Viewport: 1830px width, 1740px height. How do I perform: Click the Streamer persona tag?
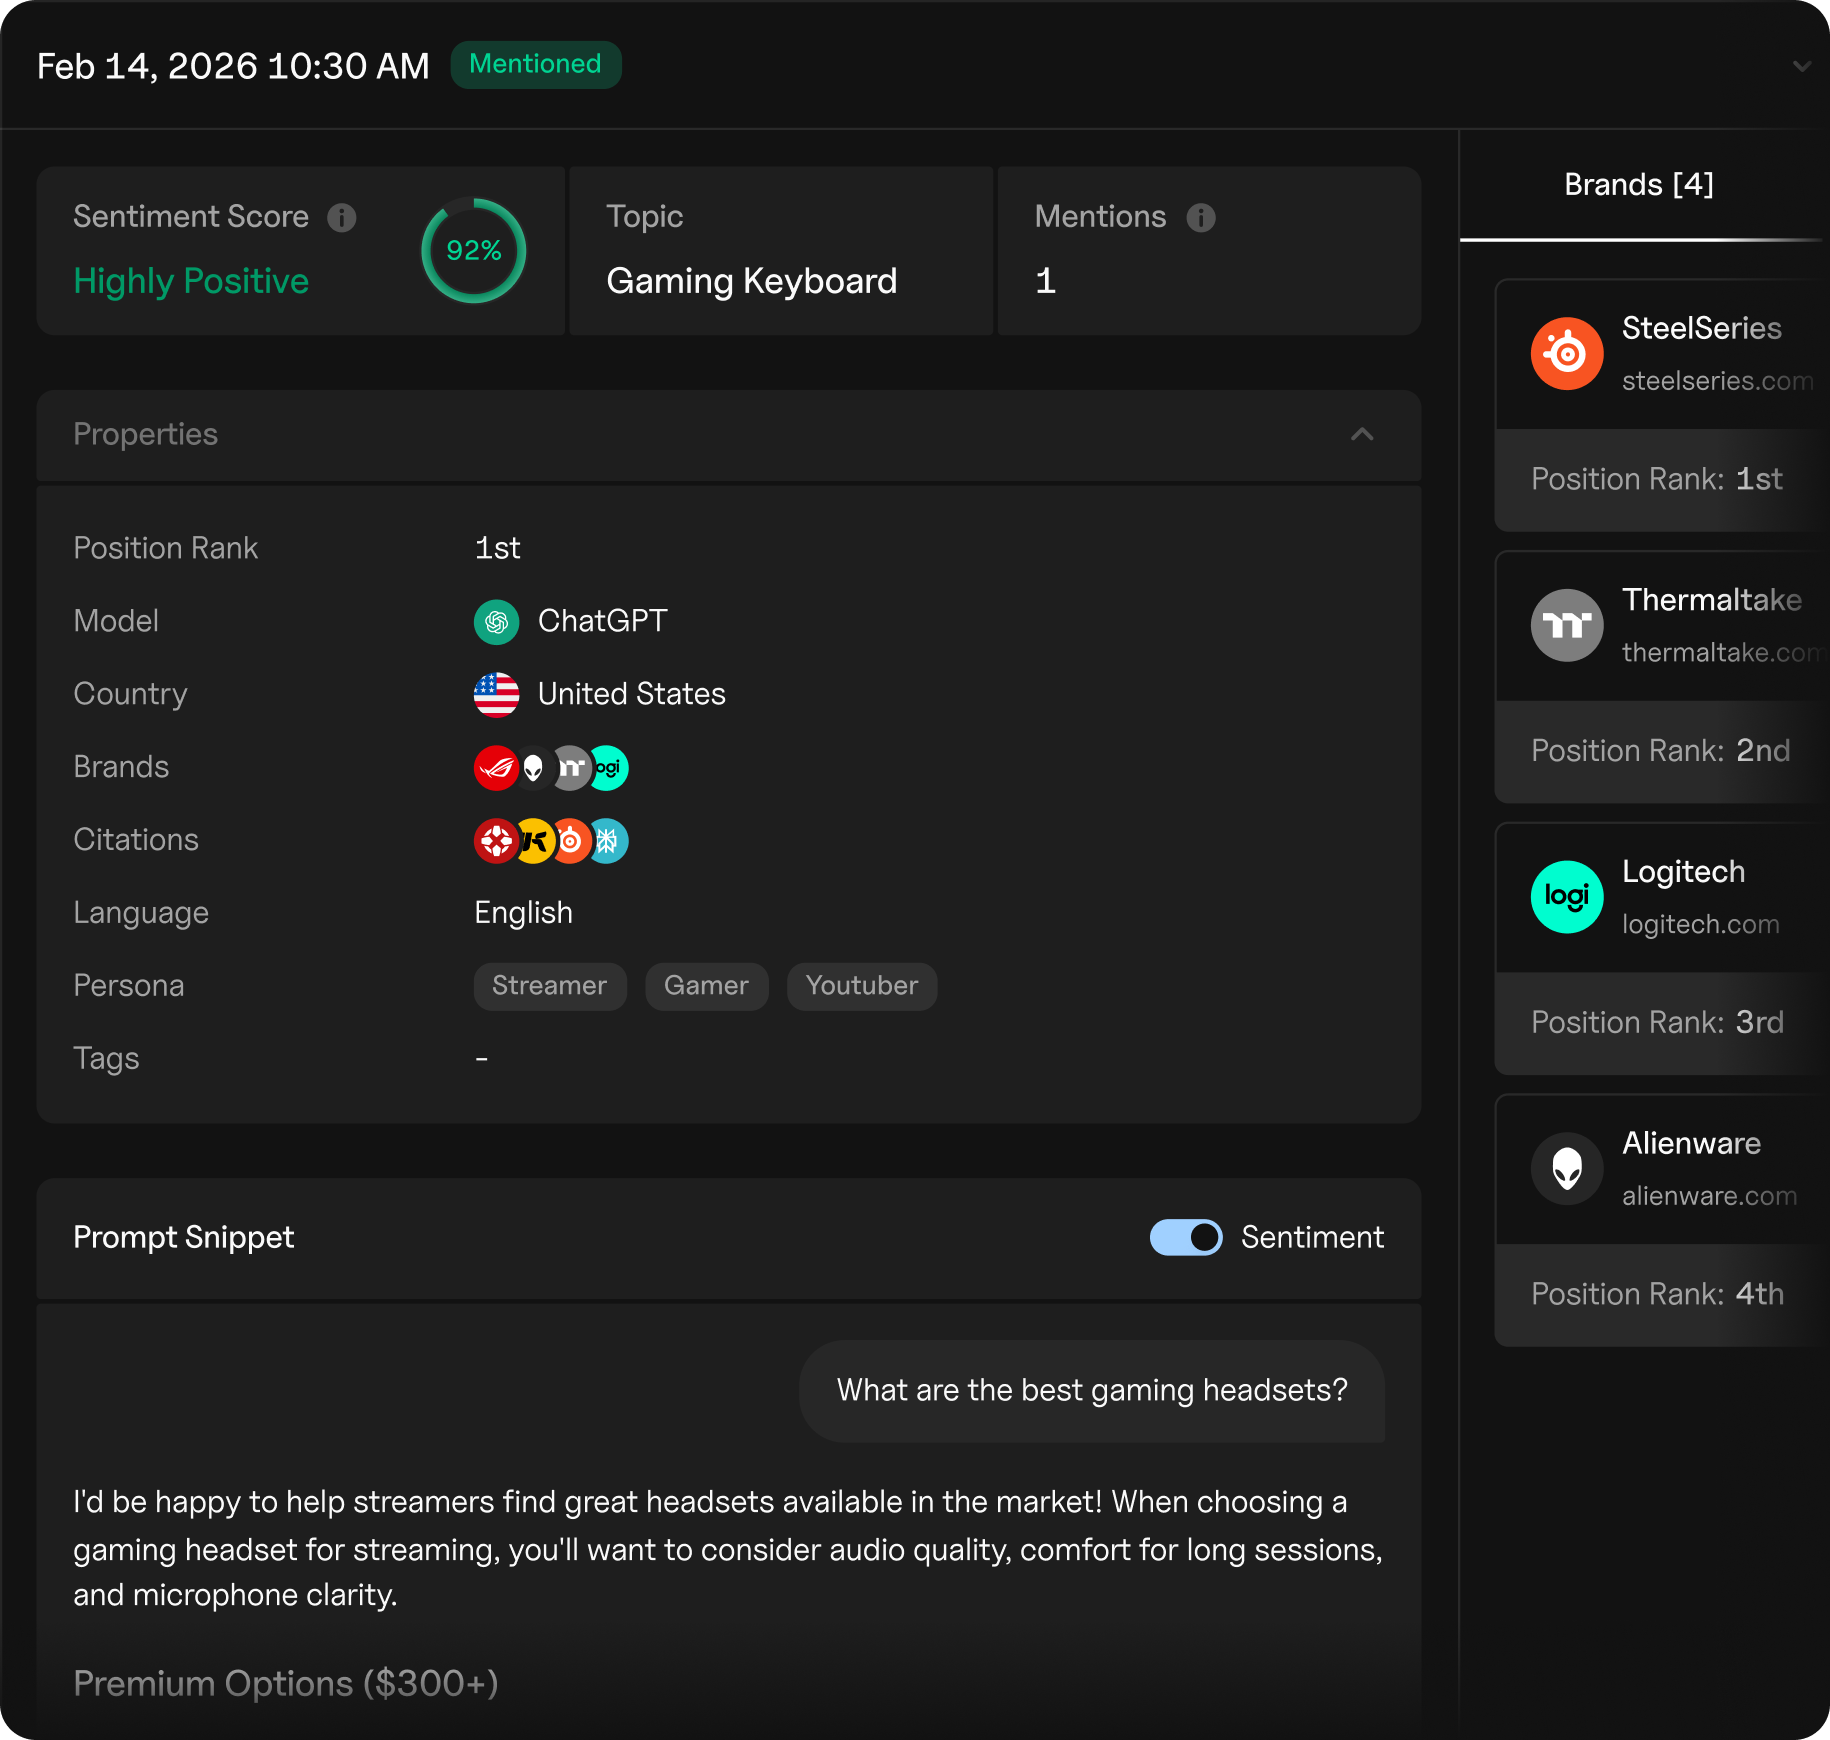(x=549, y=987)
